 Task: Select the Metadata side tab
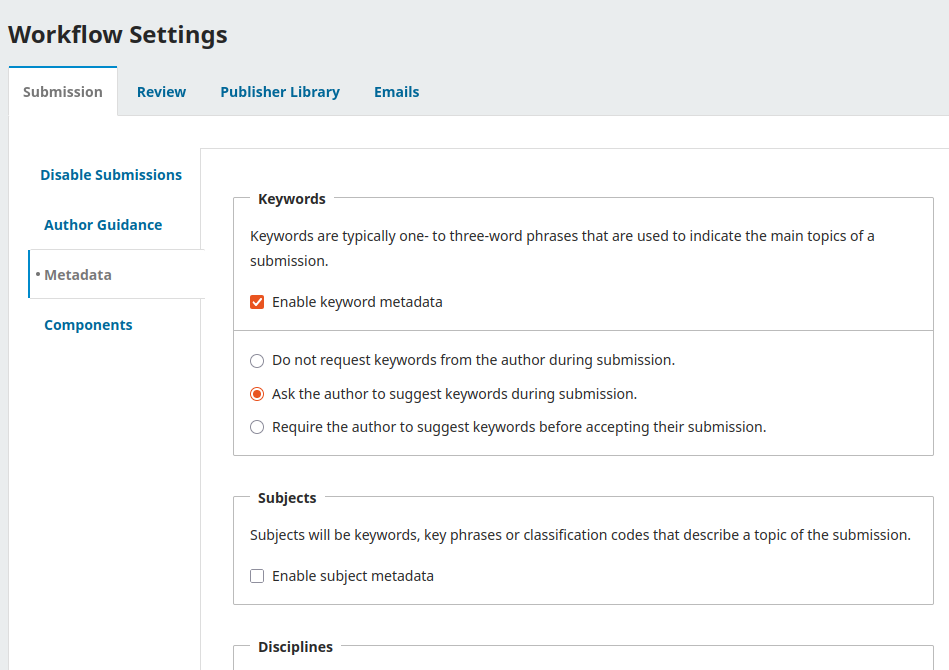pyautogui.click(x=78, y=275)
